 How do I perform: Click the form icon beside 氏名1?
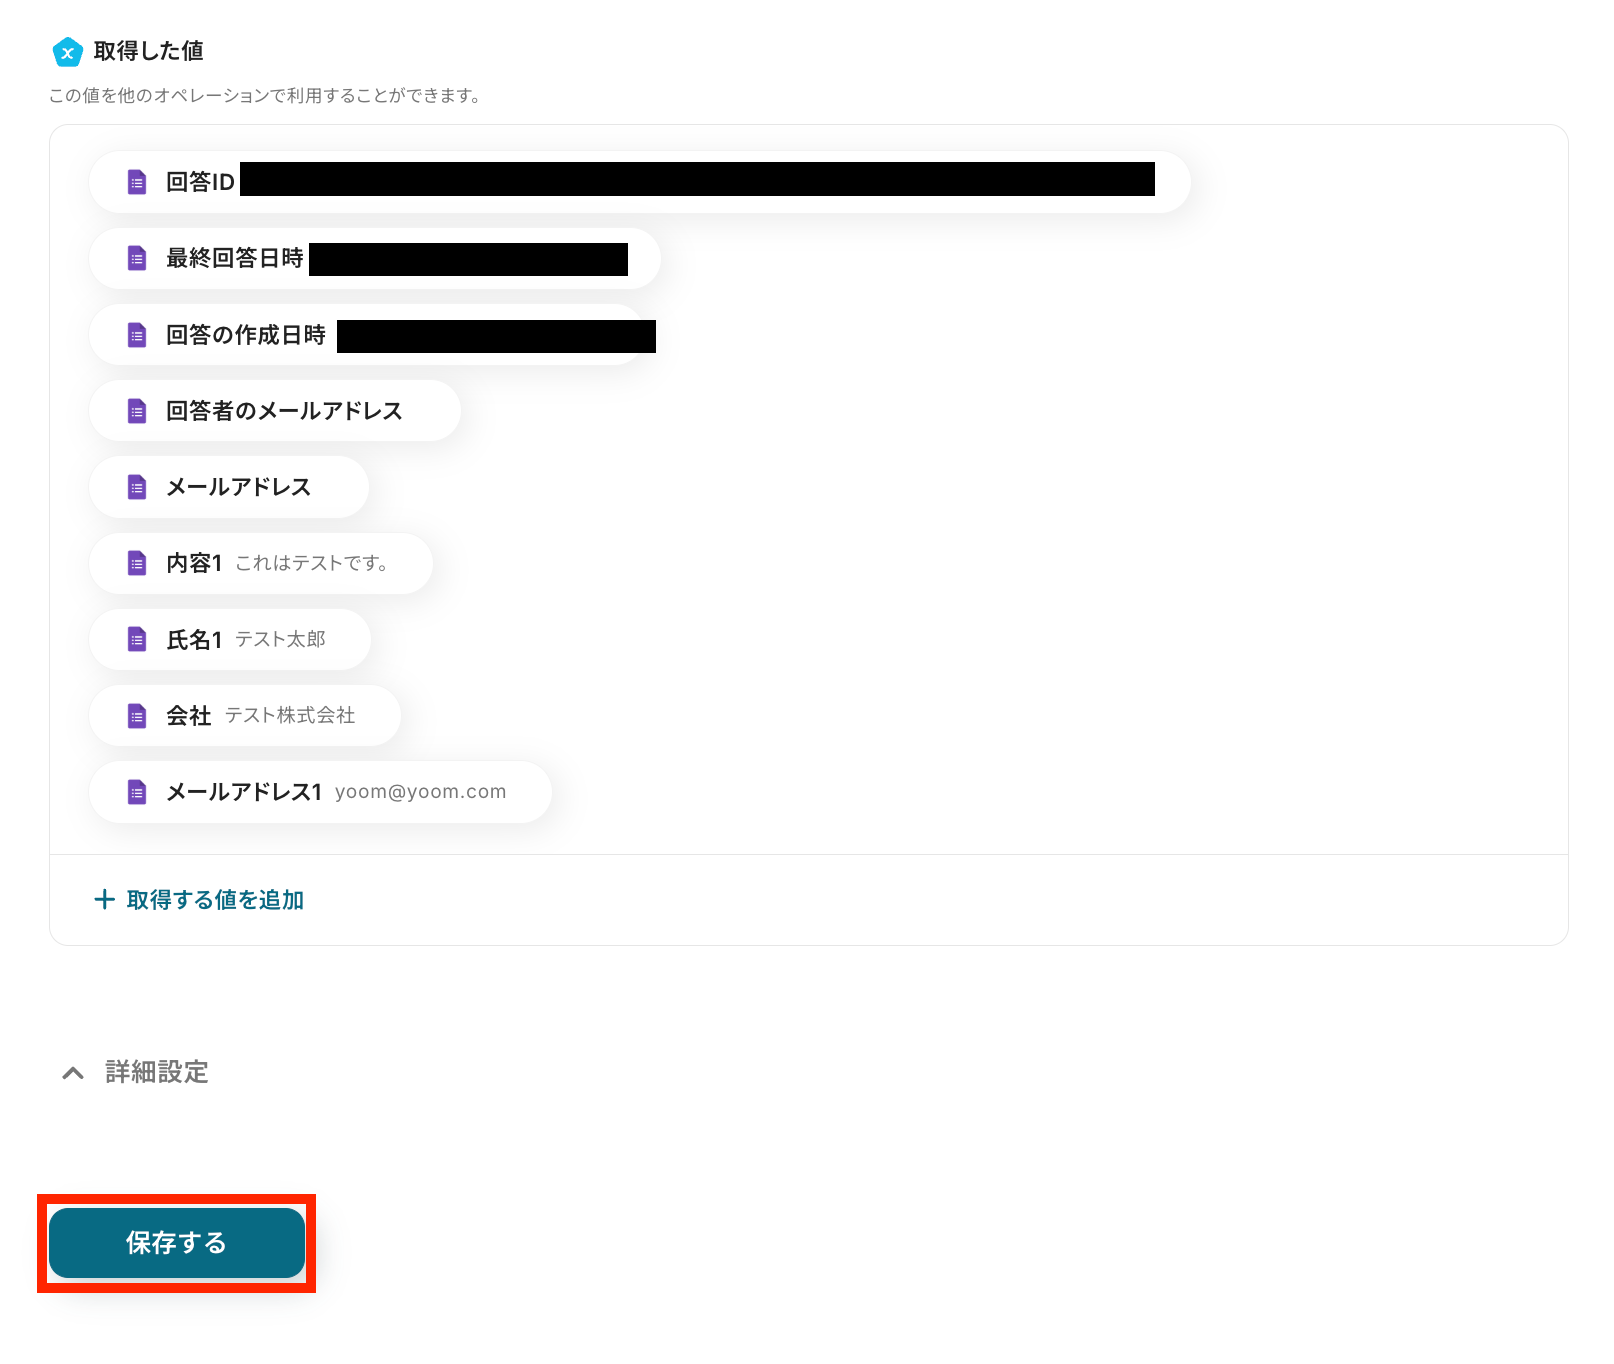pyautogui.click(x=137, y=639)
